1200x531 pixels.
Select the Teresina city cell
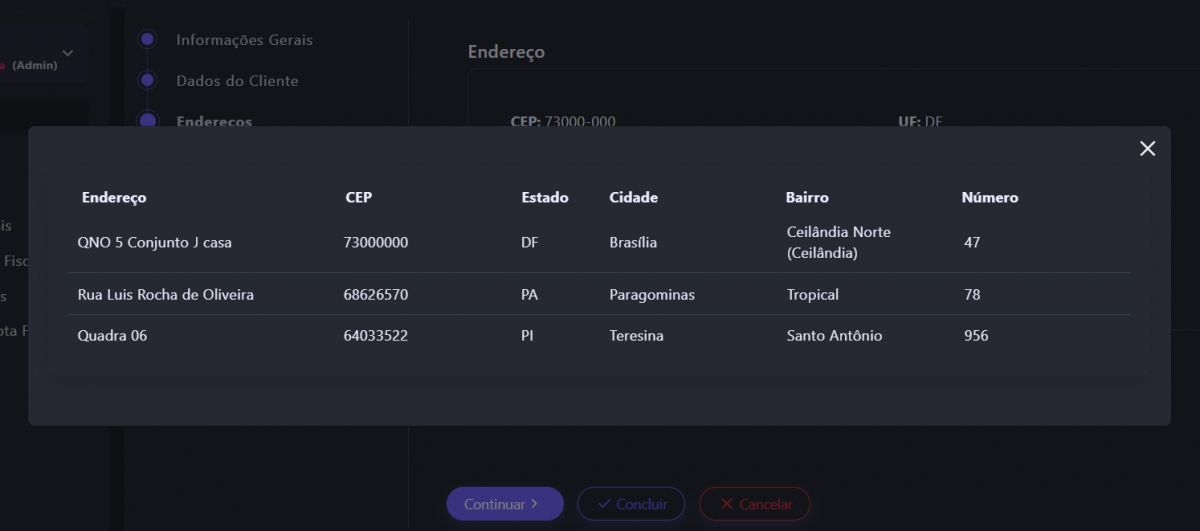[x=636, y=336]
